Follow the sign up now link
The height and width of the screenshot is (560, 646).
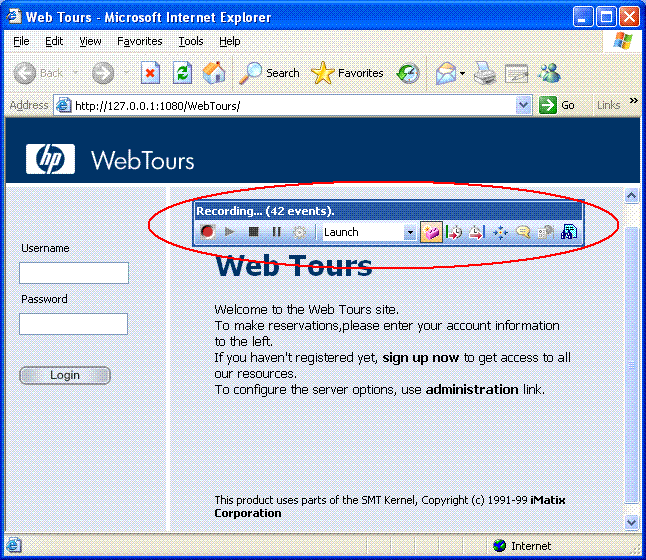click(421, 357)
